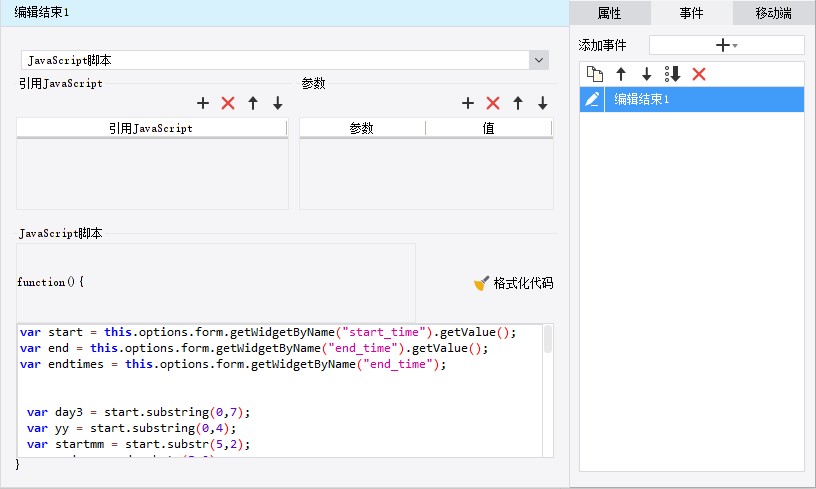Viewport: 816px width, 489px height.
Task: Click inside the empty 引用JavaScript list area
Action: pyautogui.click(x=152, y=174)
